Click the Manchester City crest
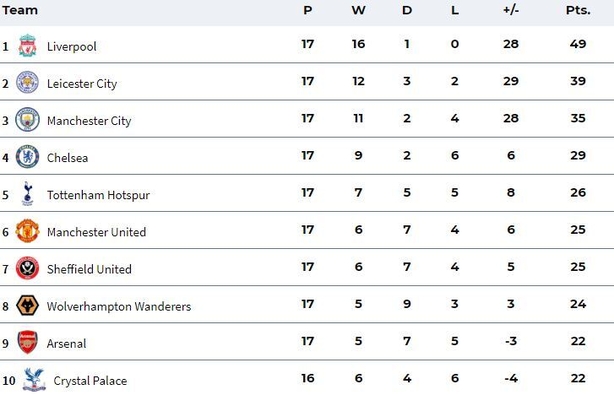Screen dimensions: 614x395 pyautogui.click(x=27, y=119)
